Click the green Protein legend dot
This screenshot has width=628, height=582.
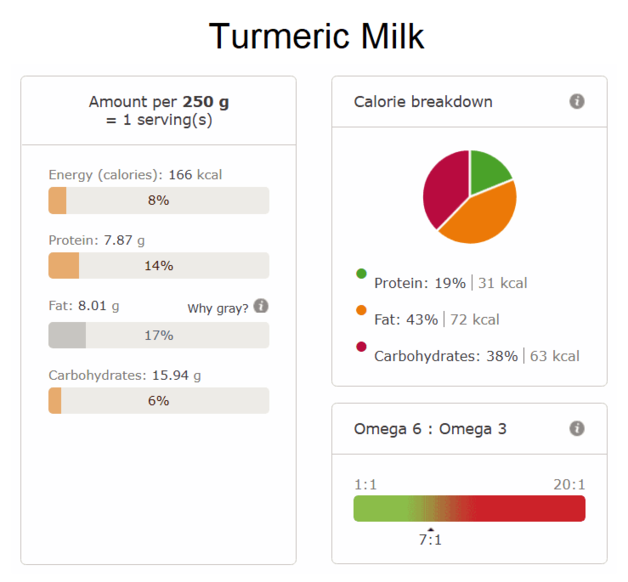(361, 274)
